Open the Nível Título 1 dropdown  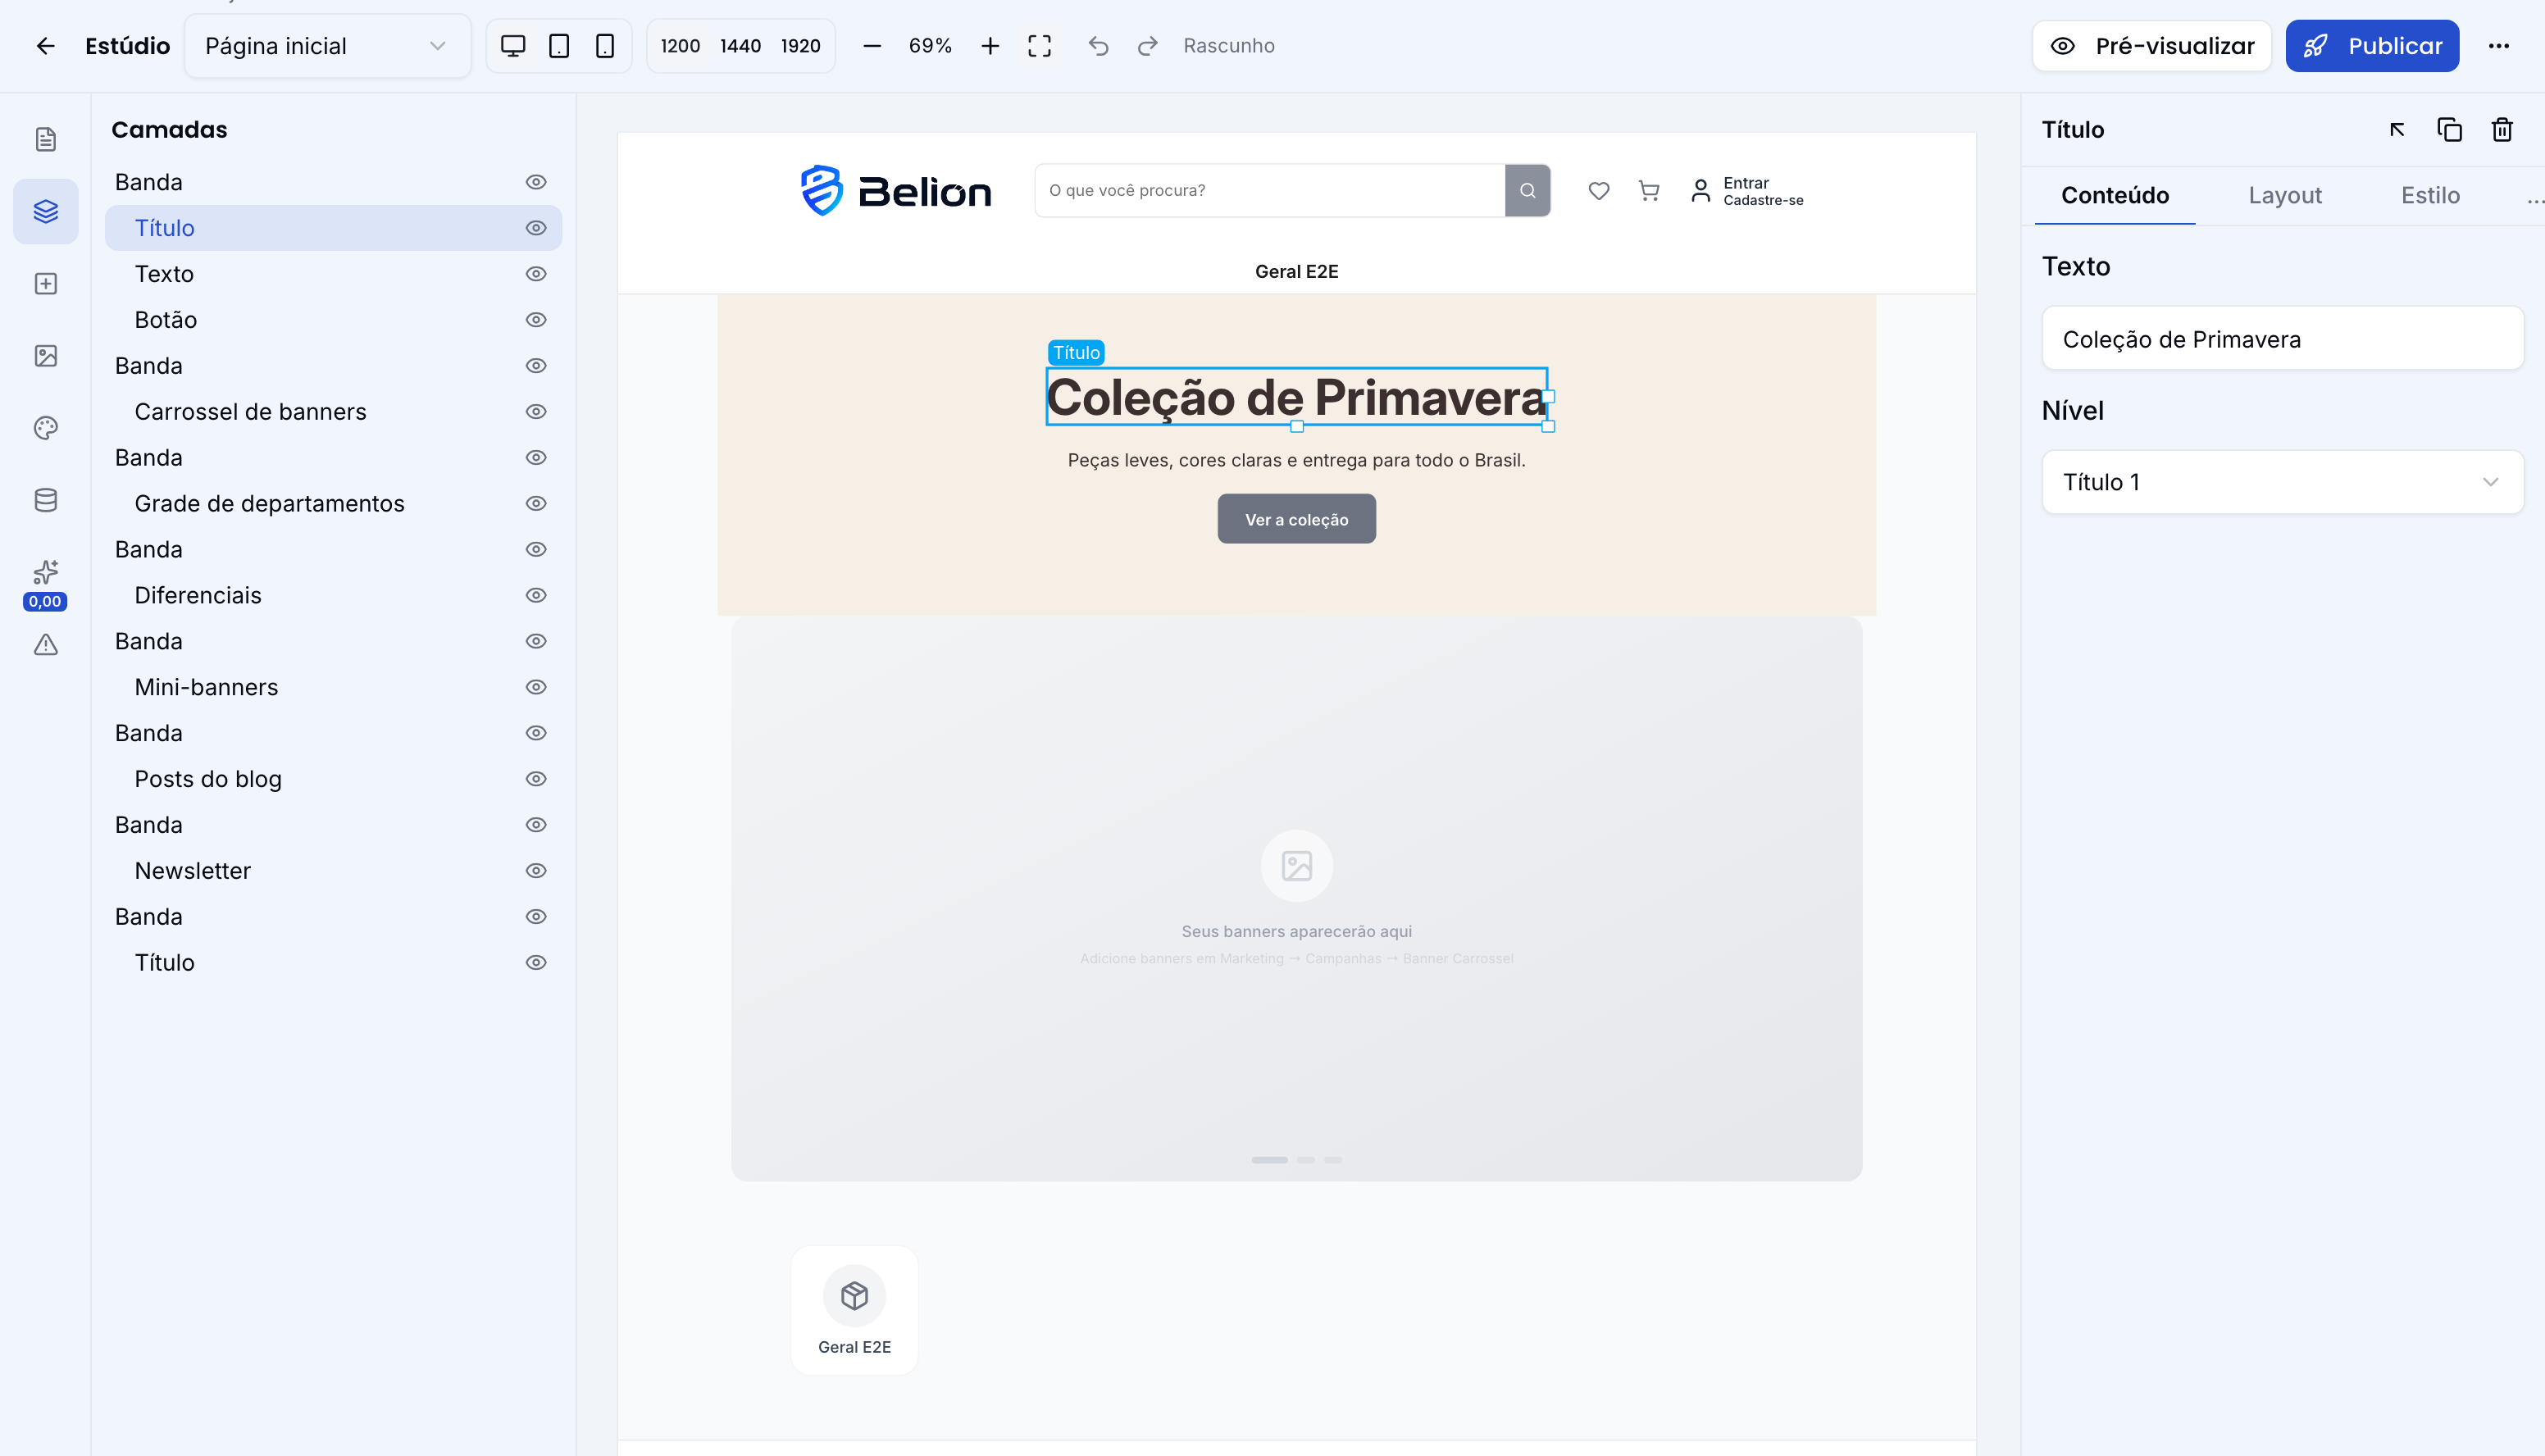coord(2282,482)
